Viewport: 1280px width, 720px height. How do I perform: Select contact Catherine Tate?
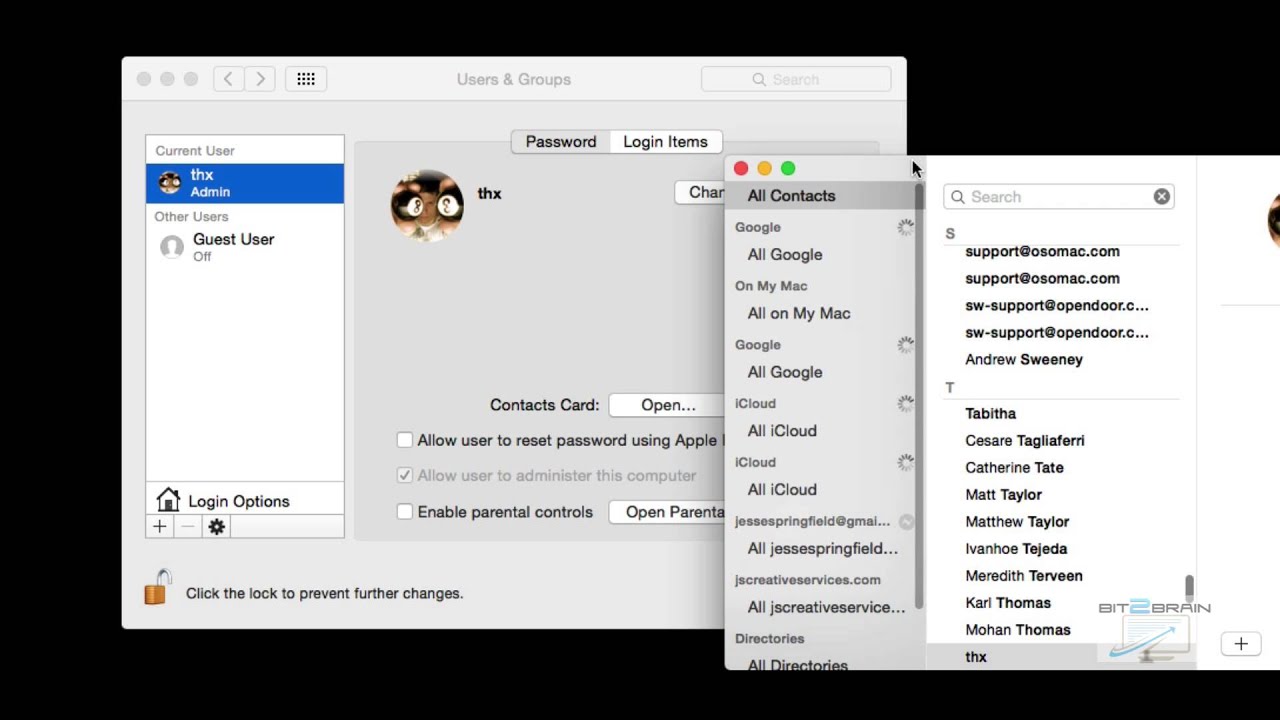point(1014,467)
